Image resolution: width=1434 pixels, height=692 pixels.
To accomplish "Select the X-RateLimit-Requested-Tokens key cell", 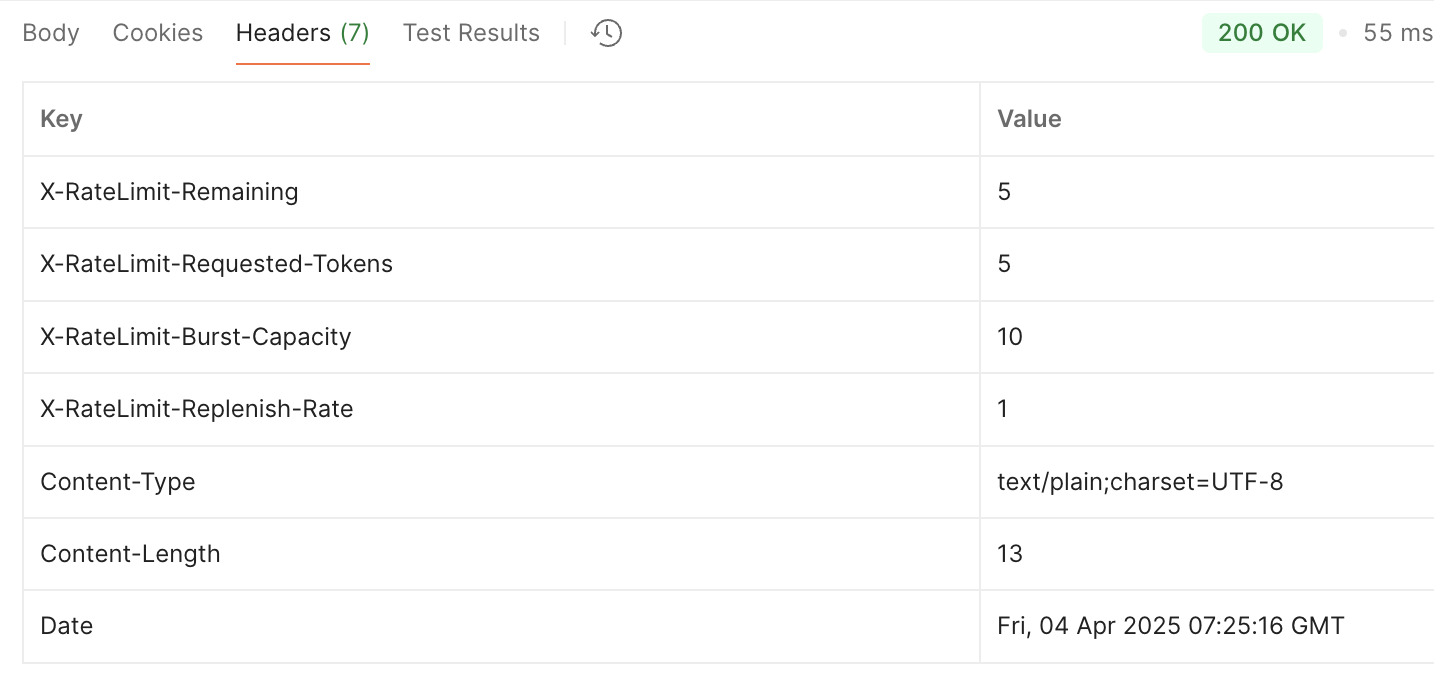I will coord(501,264).
